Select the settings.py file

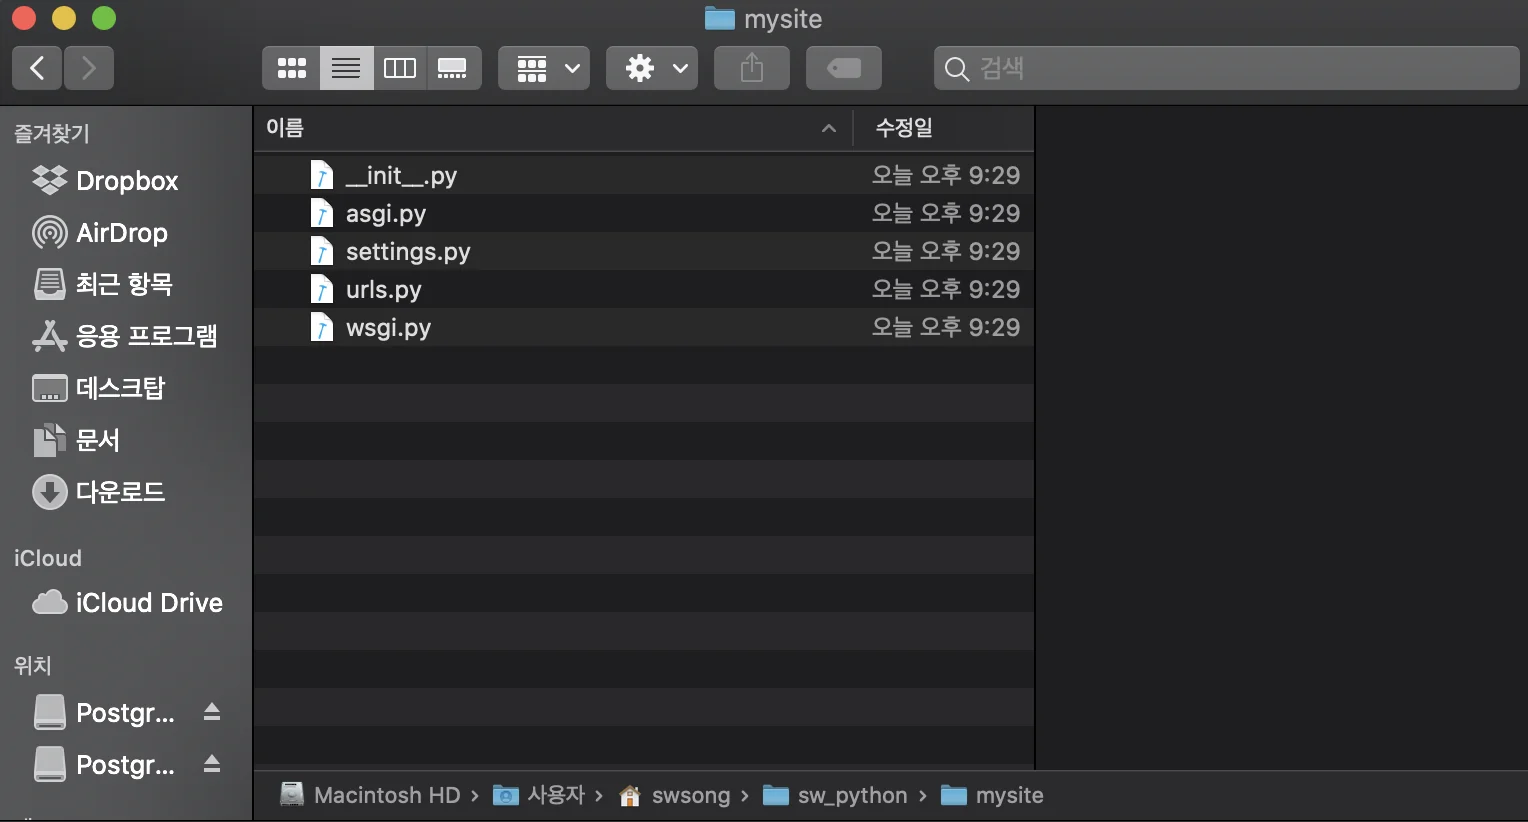point(407,252)
